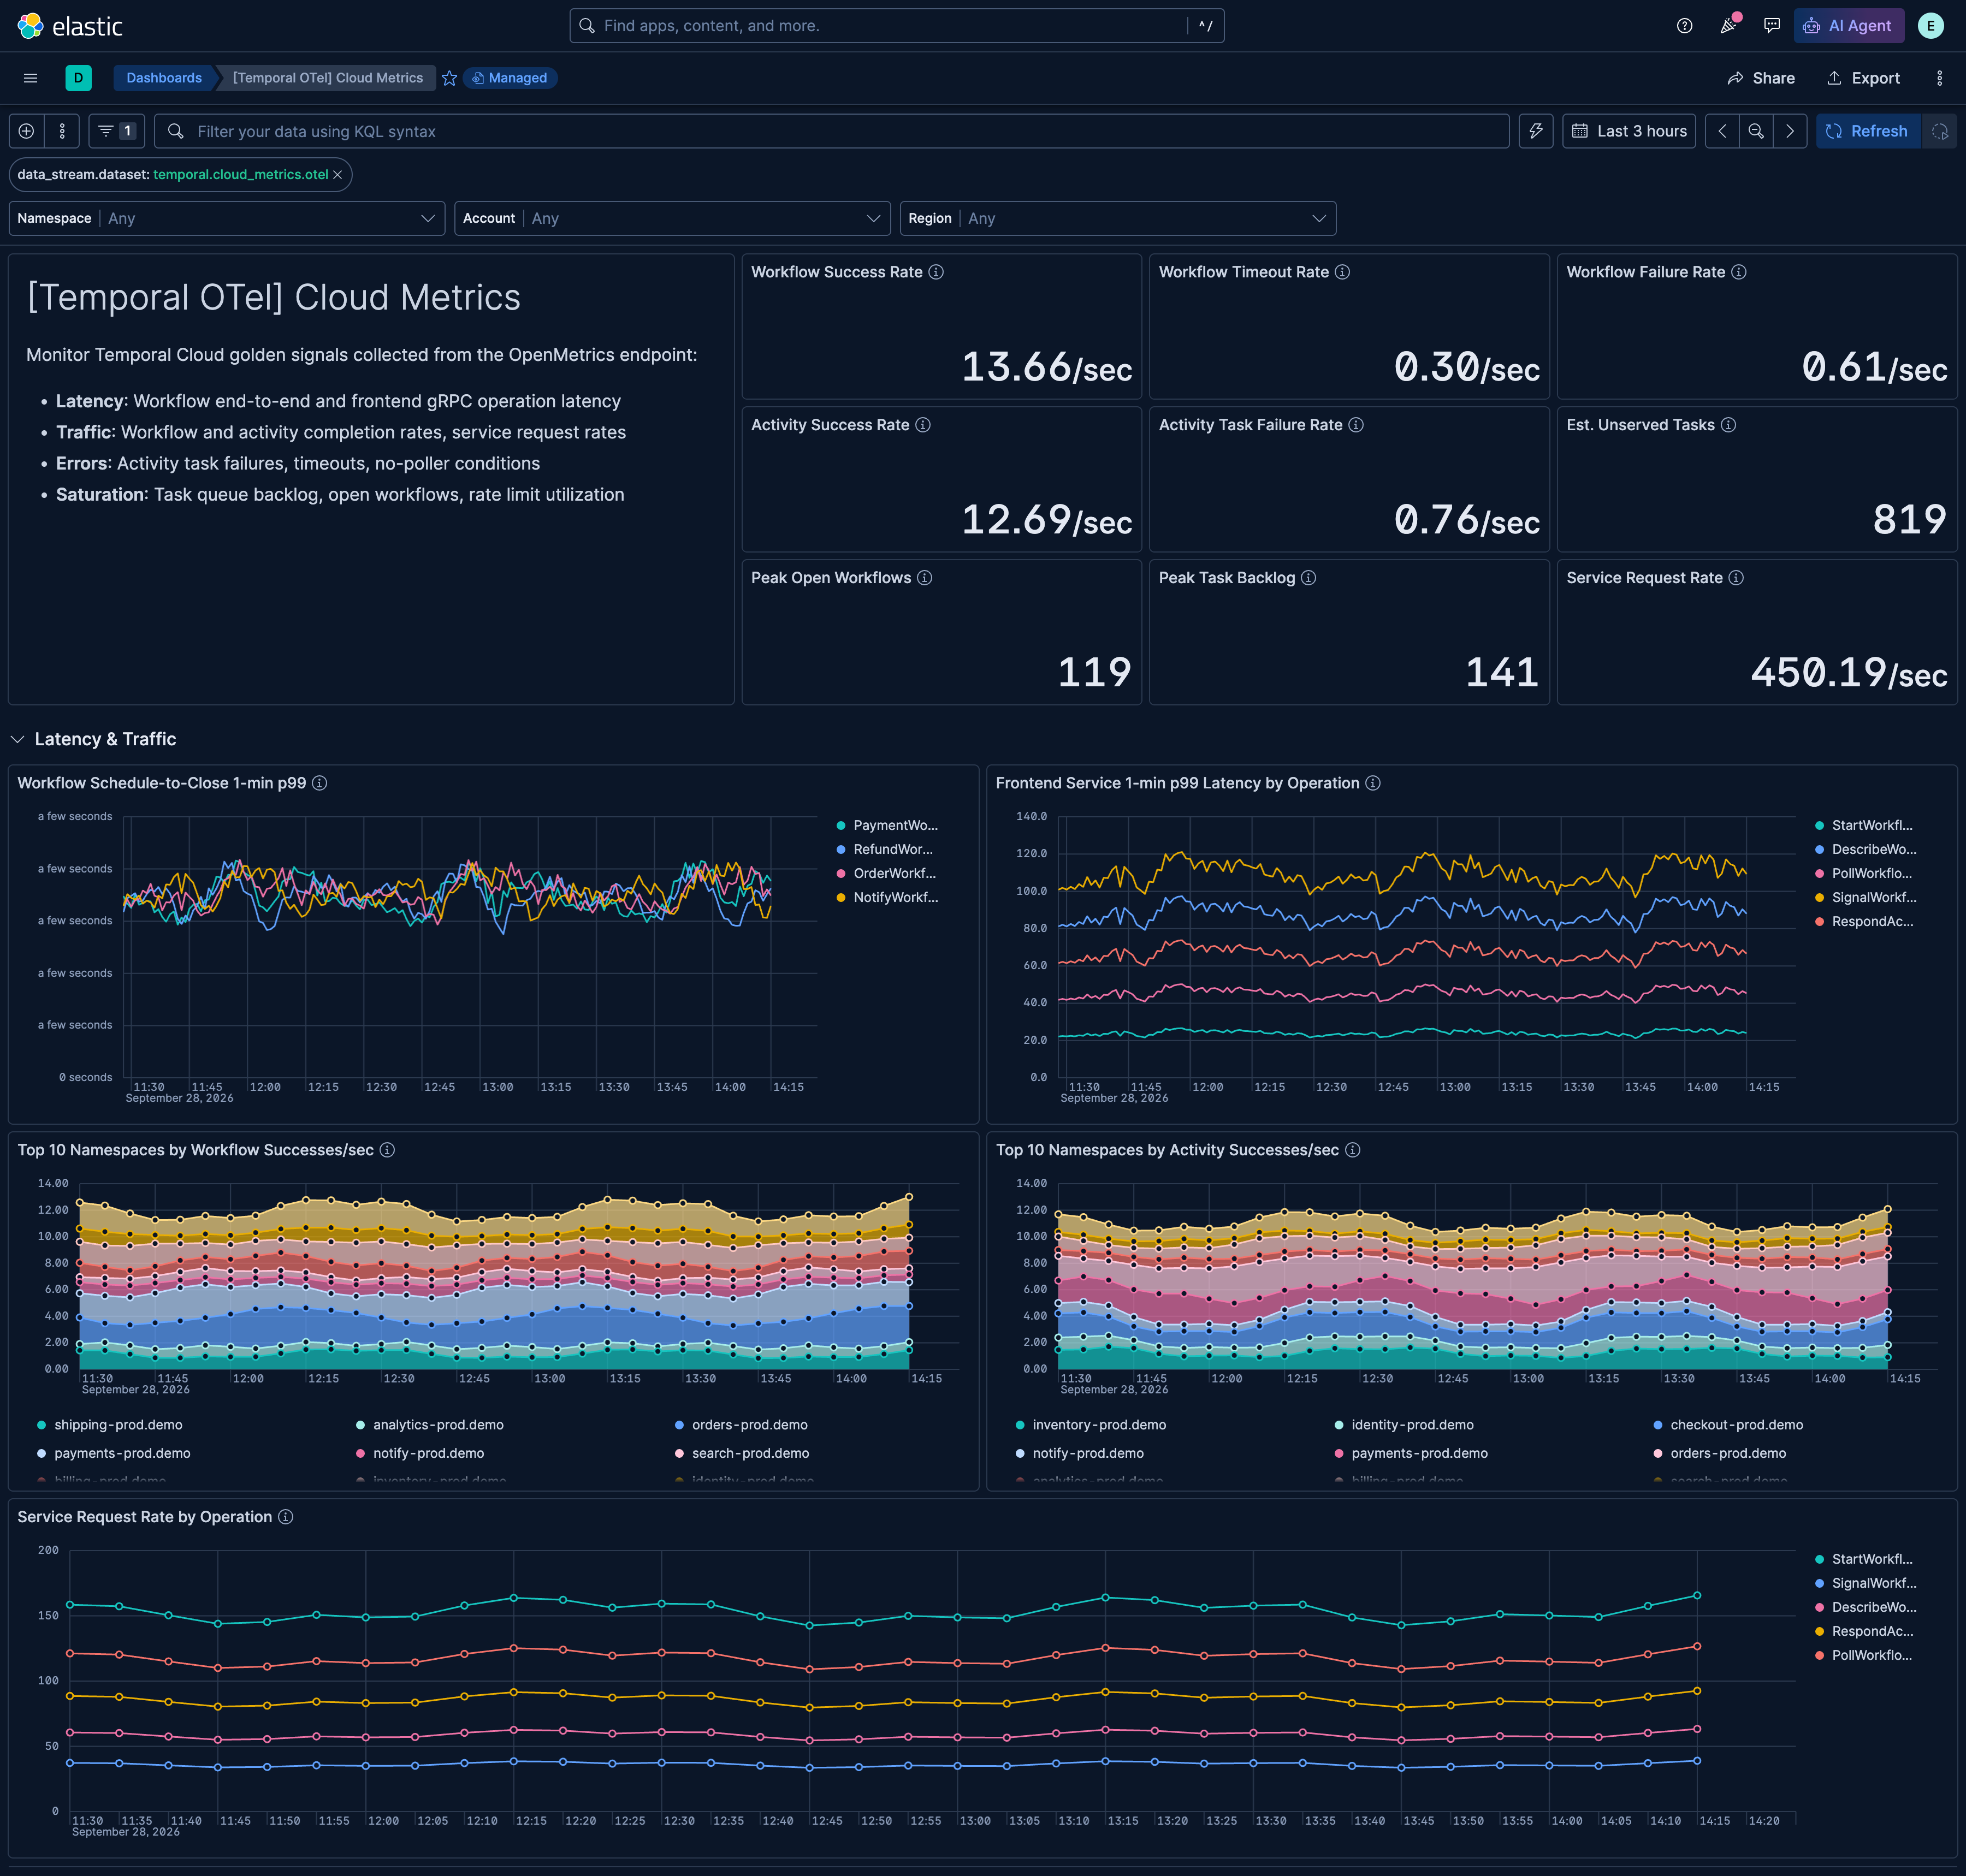The image size is (1966, 1876).
Task: Collapse the Latency & Traffic section
Action: 18,739
